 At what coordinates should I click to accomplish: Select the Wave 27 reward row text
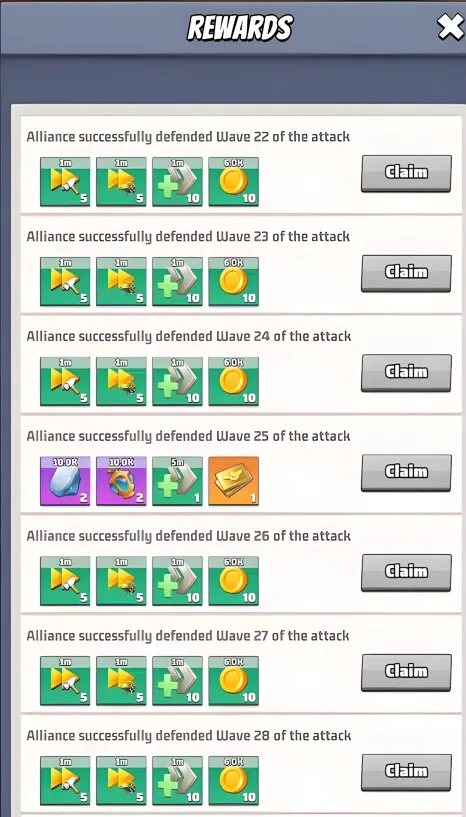(x=188, y=636)
